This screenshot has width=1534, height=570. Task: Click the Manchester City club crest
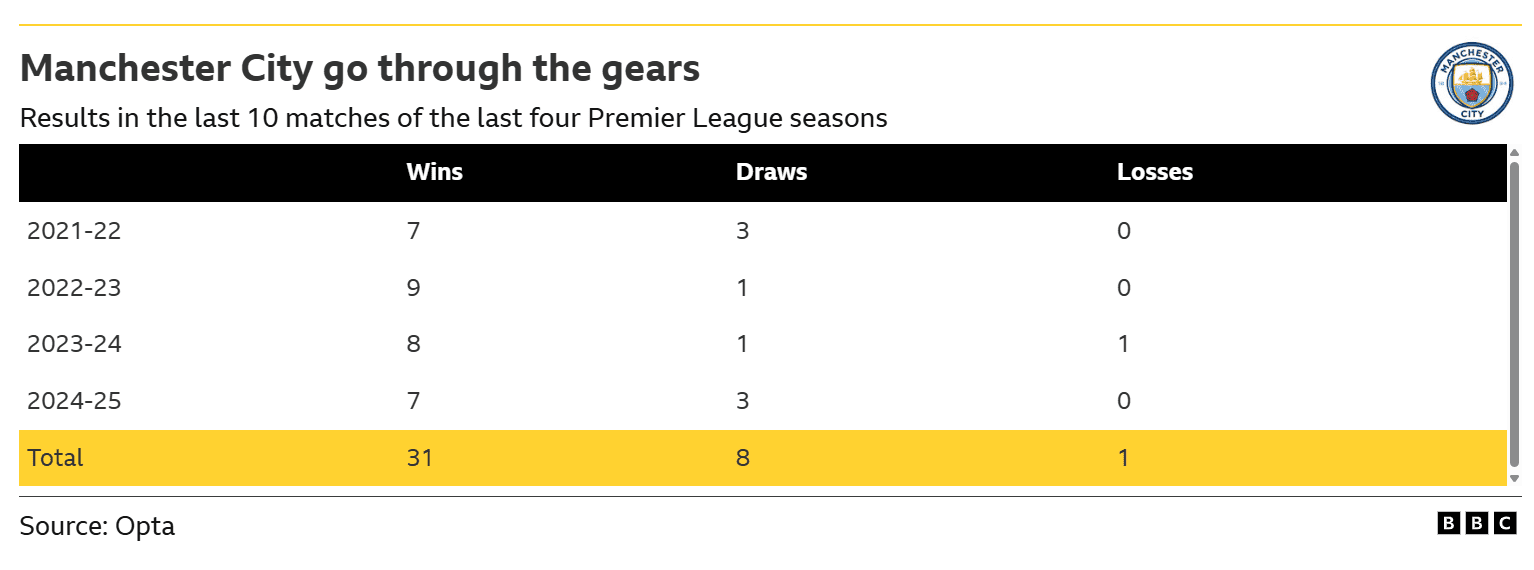pyautogui.click(x=1469, y=83)
